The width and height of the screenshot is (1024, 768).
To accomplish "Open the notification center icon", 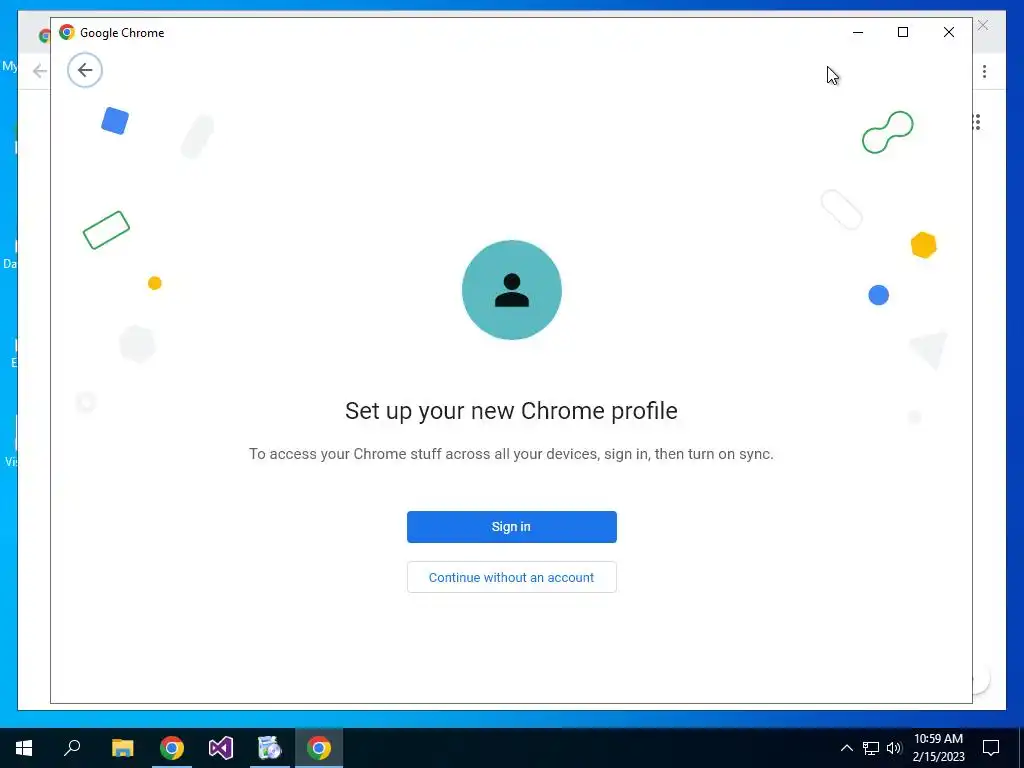I will (991, 748).
